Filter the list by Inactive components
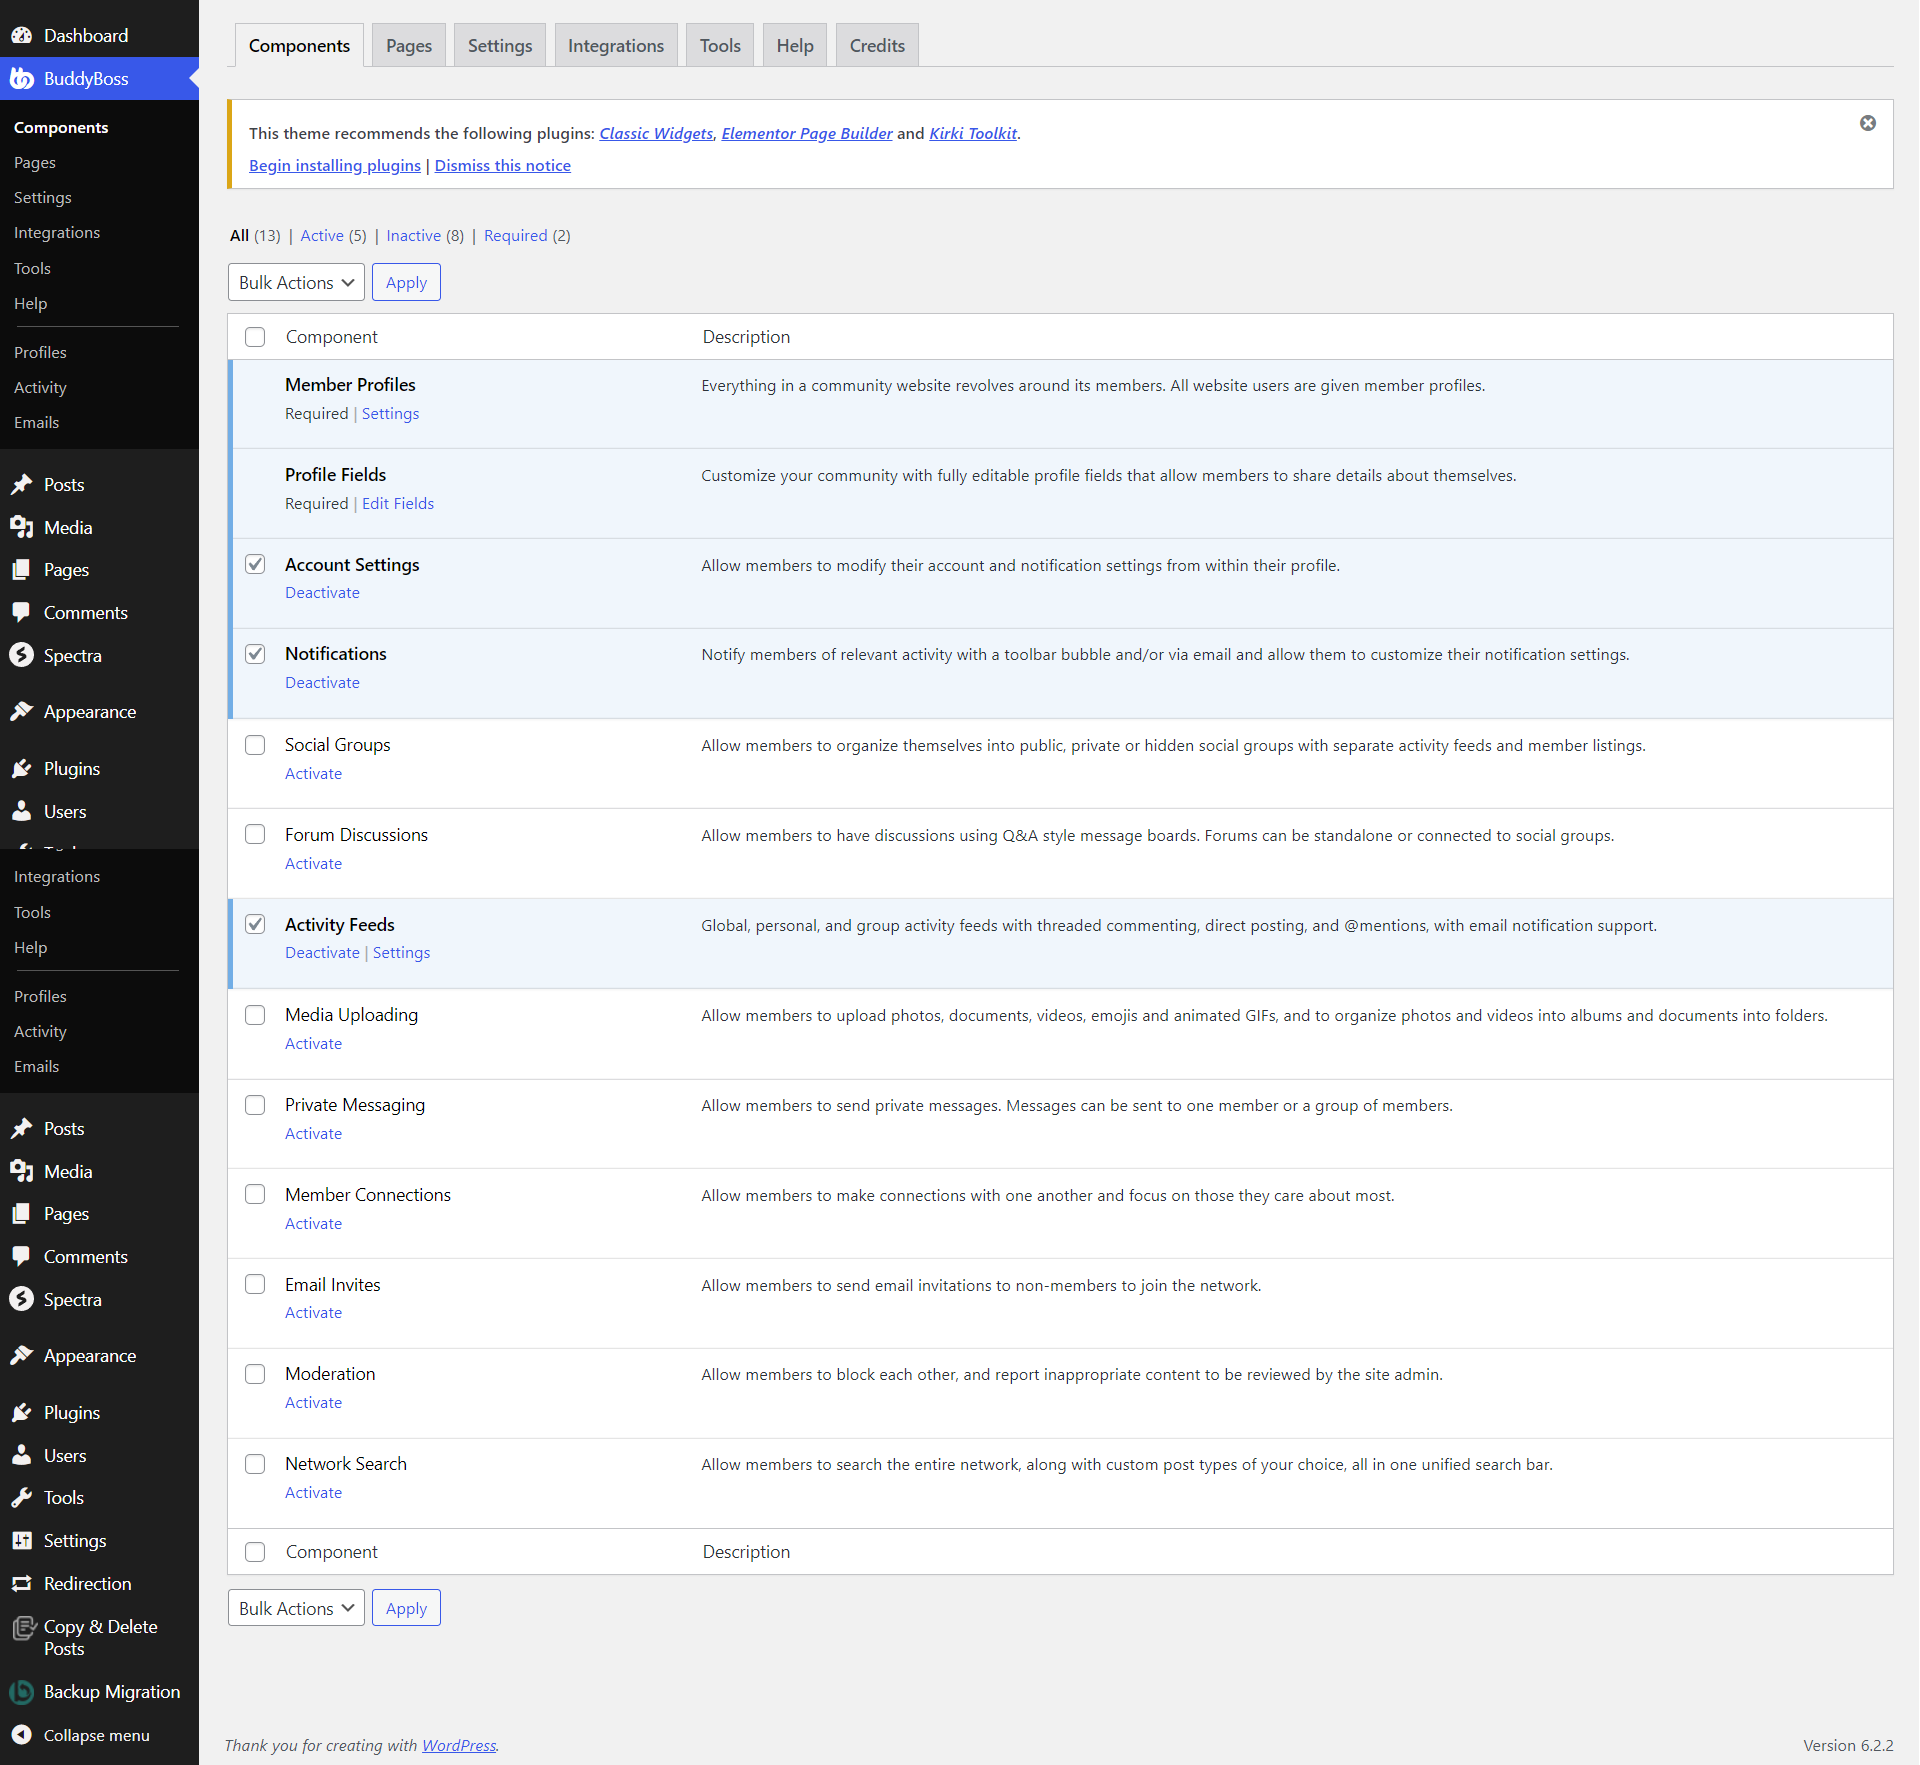 click(413, 235)
